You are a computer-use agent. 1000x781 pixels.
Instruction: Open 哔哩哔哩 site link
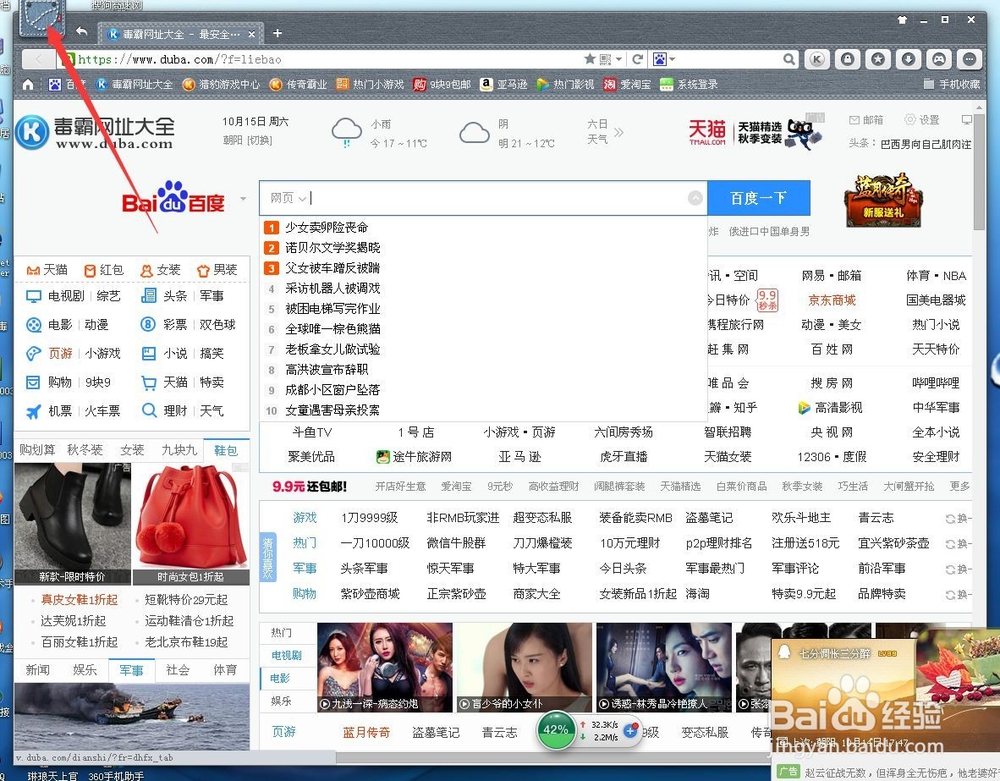936,383
